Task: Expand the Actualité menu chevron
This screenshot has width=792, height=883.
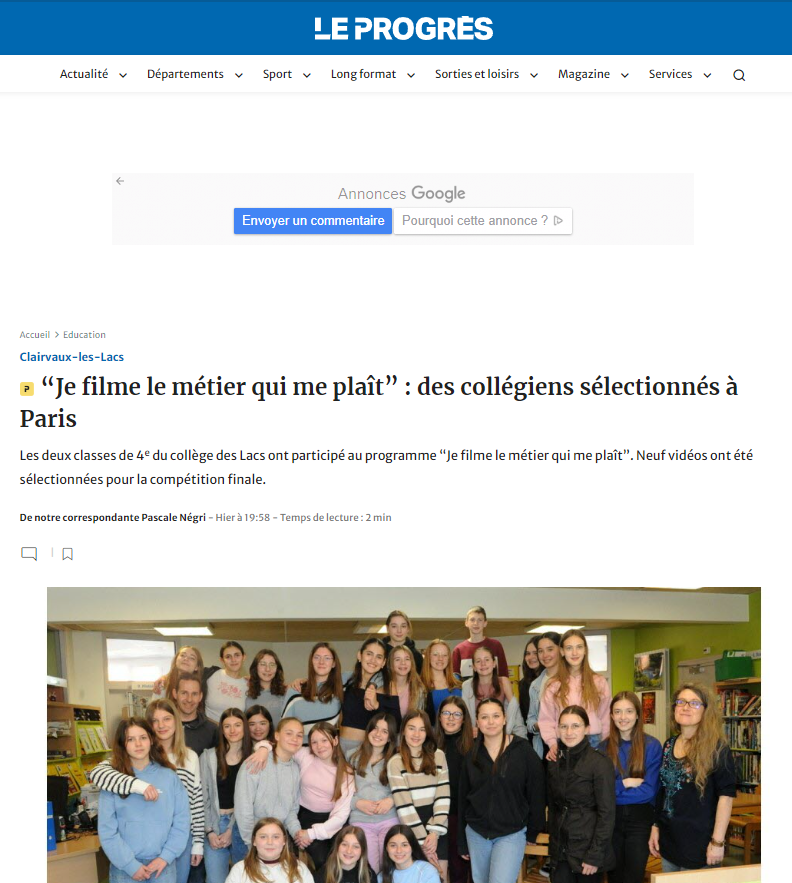Action: tap(123, 75)
